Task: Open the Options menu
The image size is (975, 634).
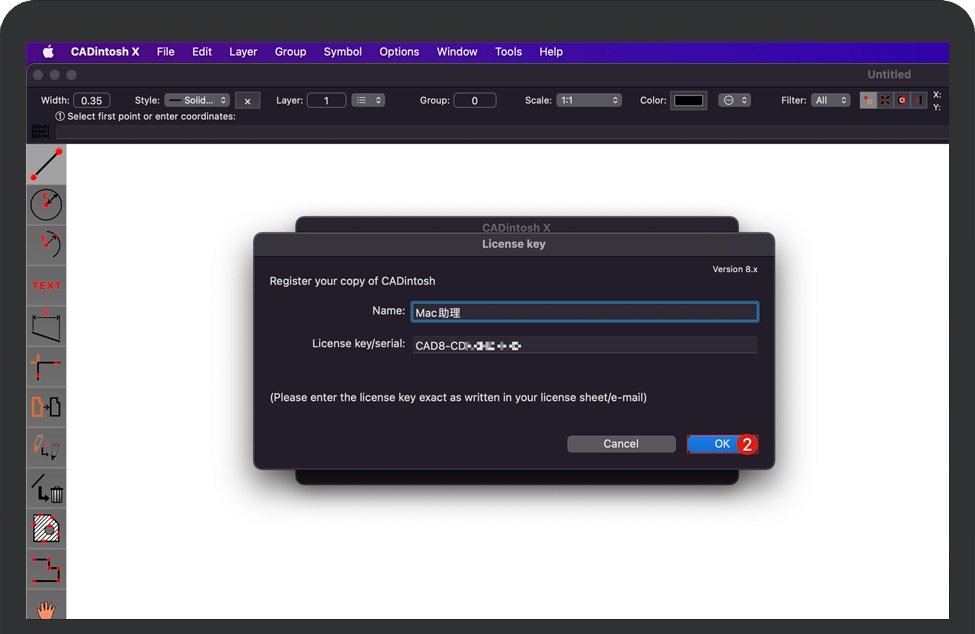Action: pos(399,52)
